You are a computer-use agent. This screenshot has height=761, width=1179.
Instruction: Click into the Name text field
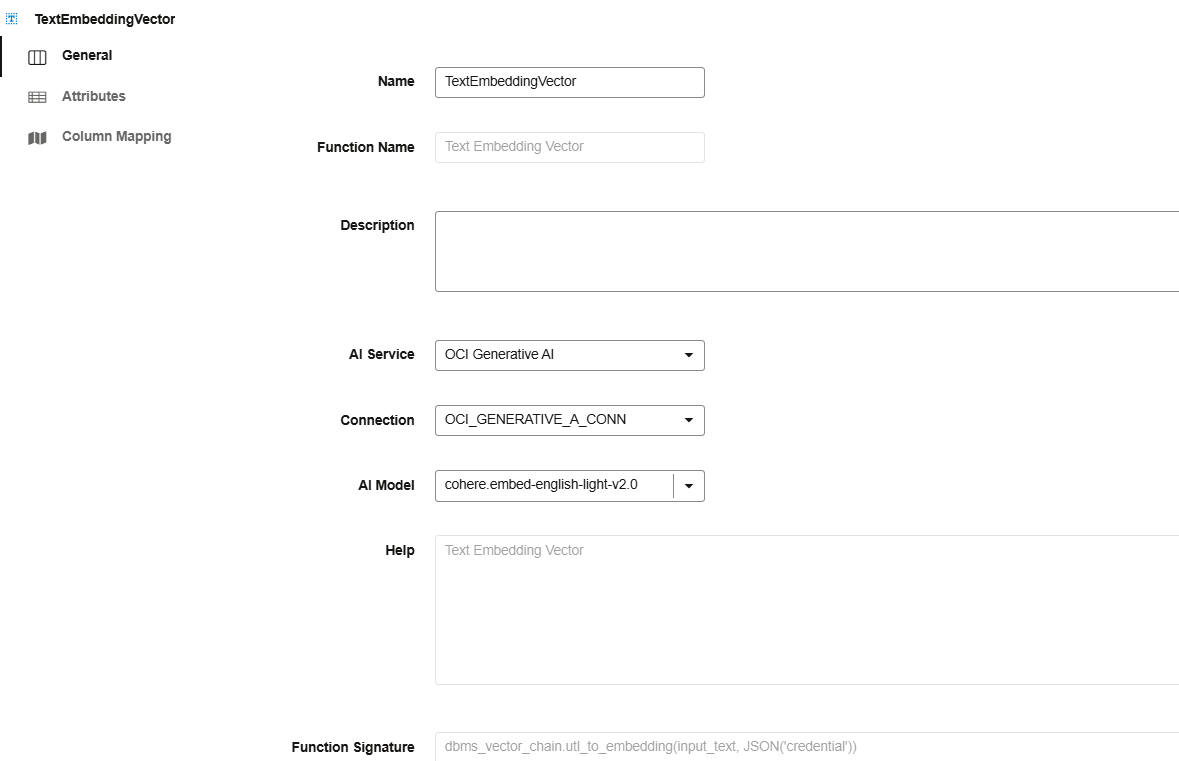tap(569, 82)
